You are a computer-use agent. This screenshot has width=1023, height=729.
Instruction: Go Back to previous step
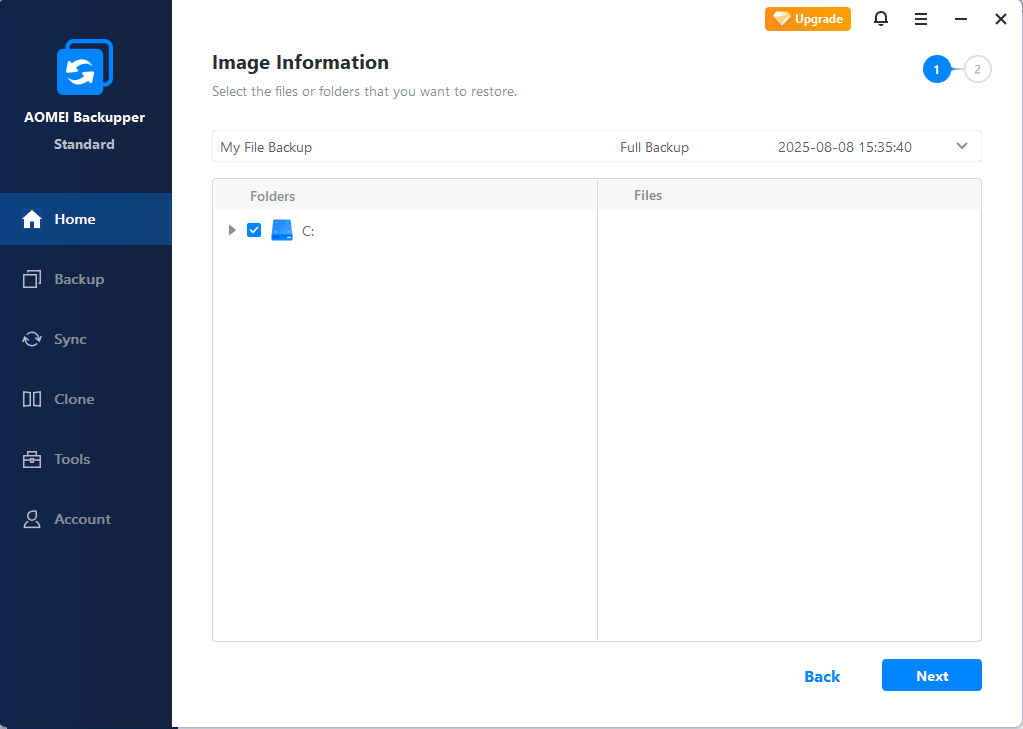[822, 676]
